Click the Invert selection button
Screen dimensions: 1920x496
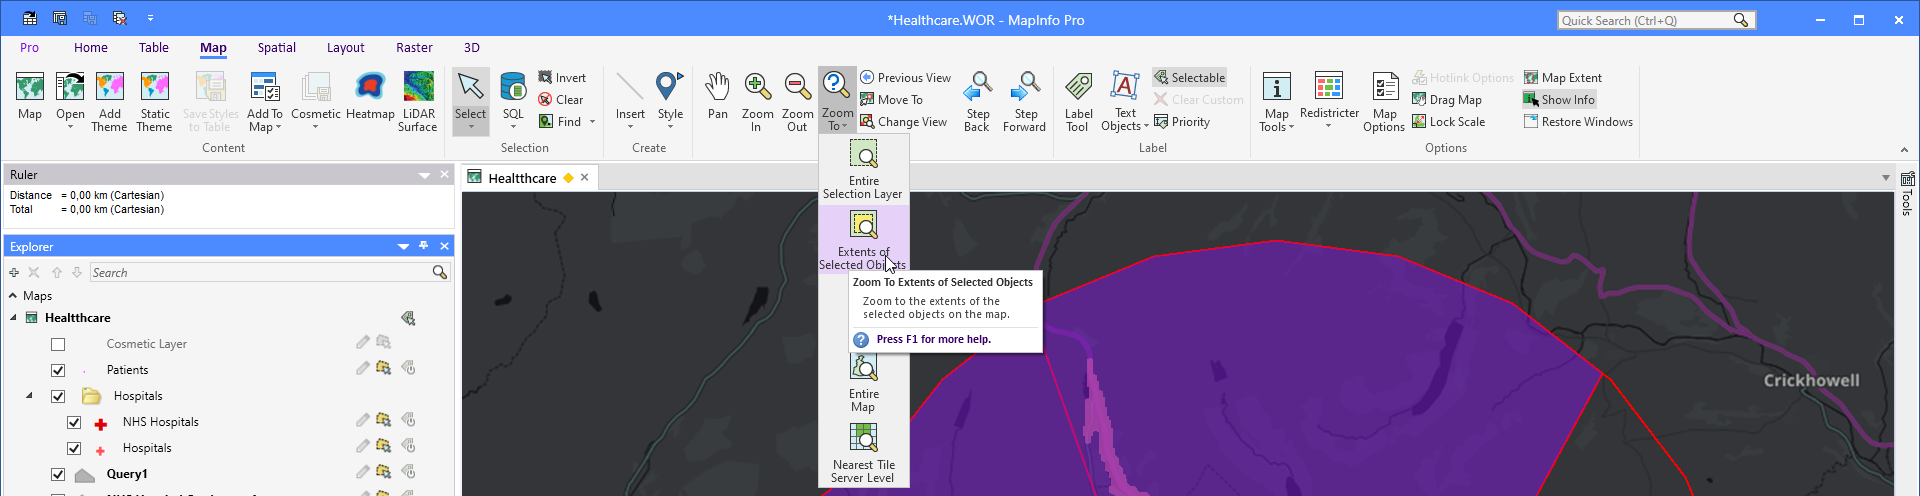tap(562, 77)
